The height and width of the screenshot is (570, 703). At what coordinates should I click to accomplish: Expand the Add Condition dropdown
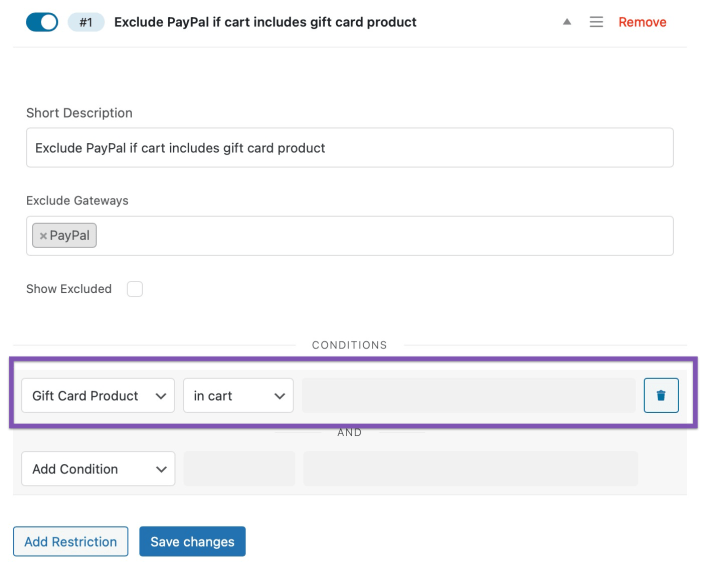point(98,469)
